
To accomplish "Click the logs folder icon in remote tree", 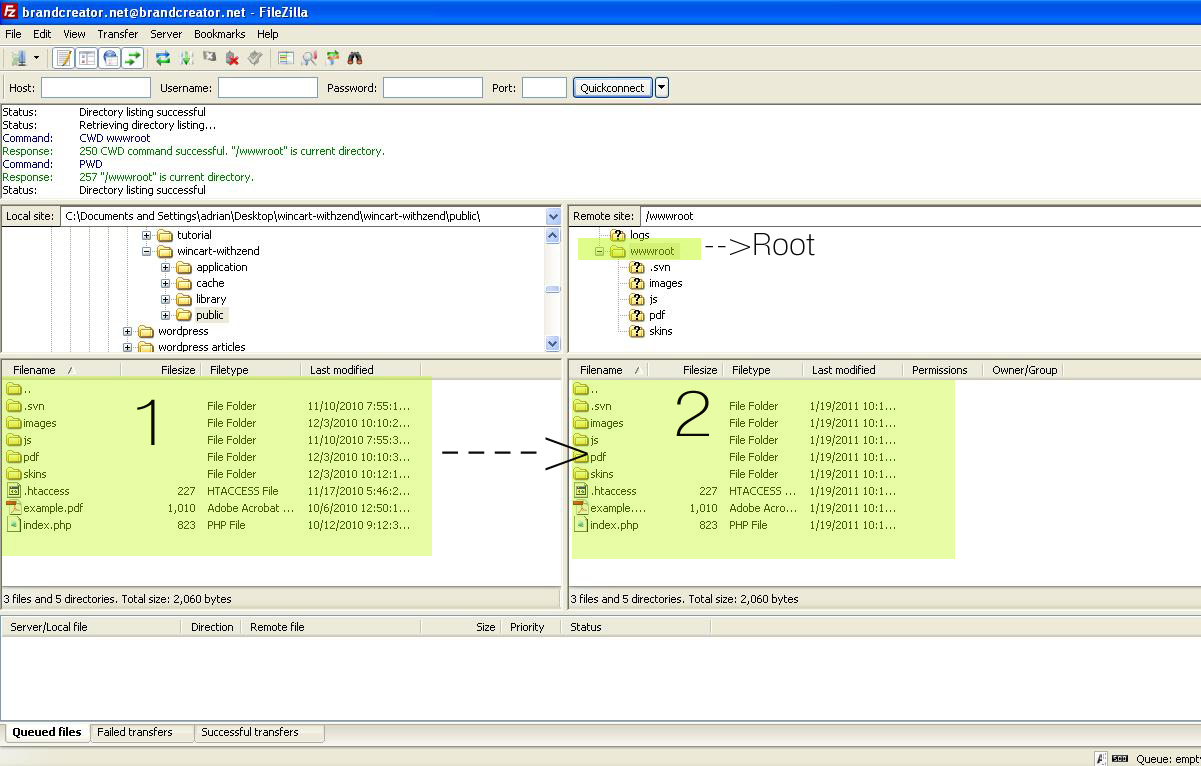I will [617, 235].
